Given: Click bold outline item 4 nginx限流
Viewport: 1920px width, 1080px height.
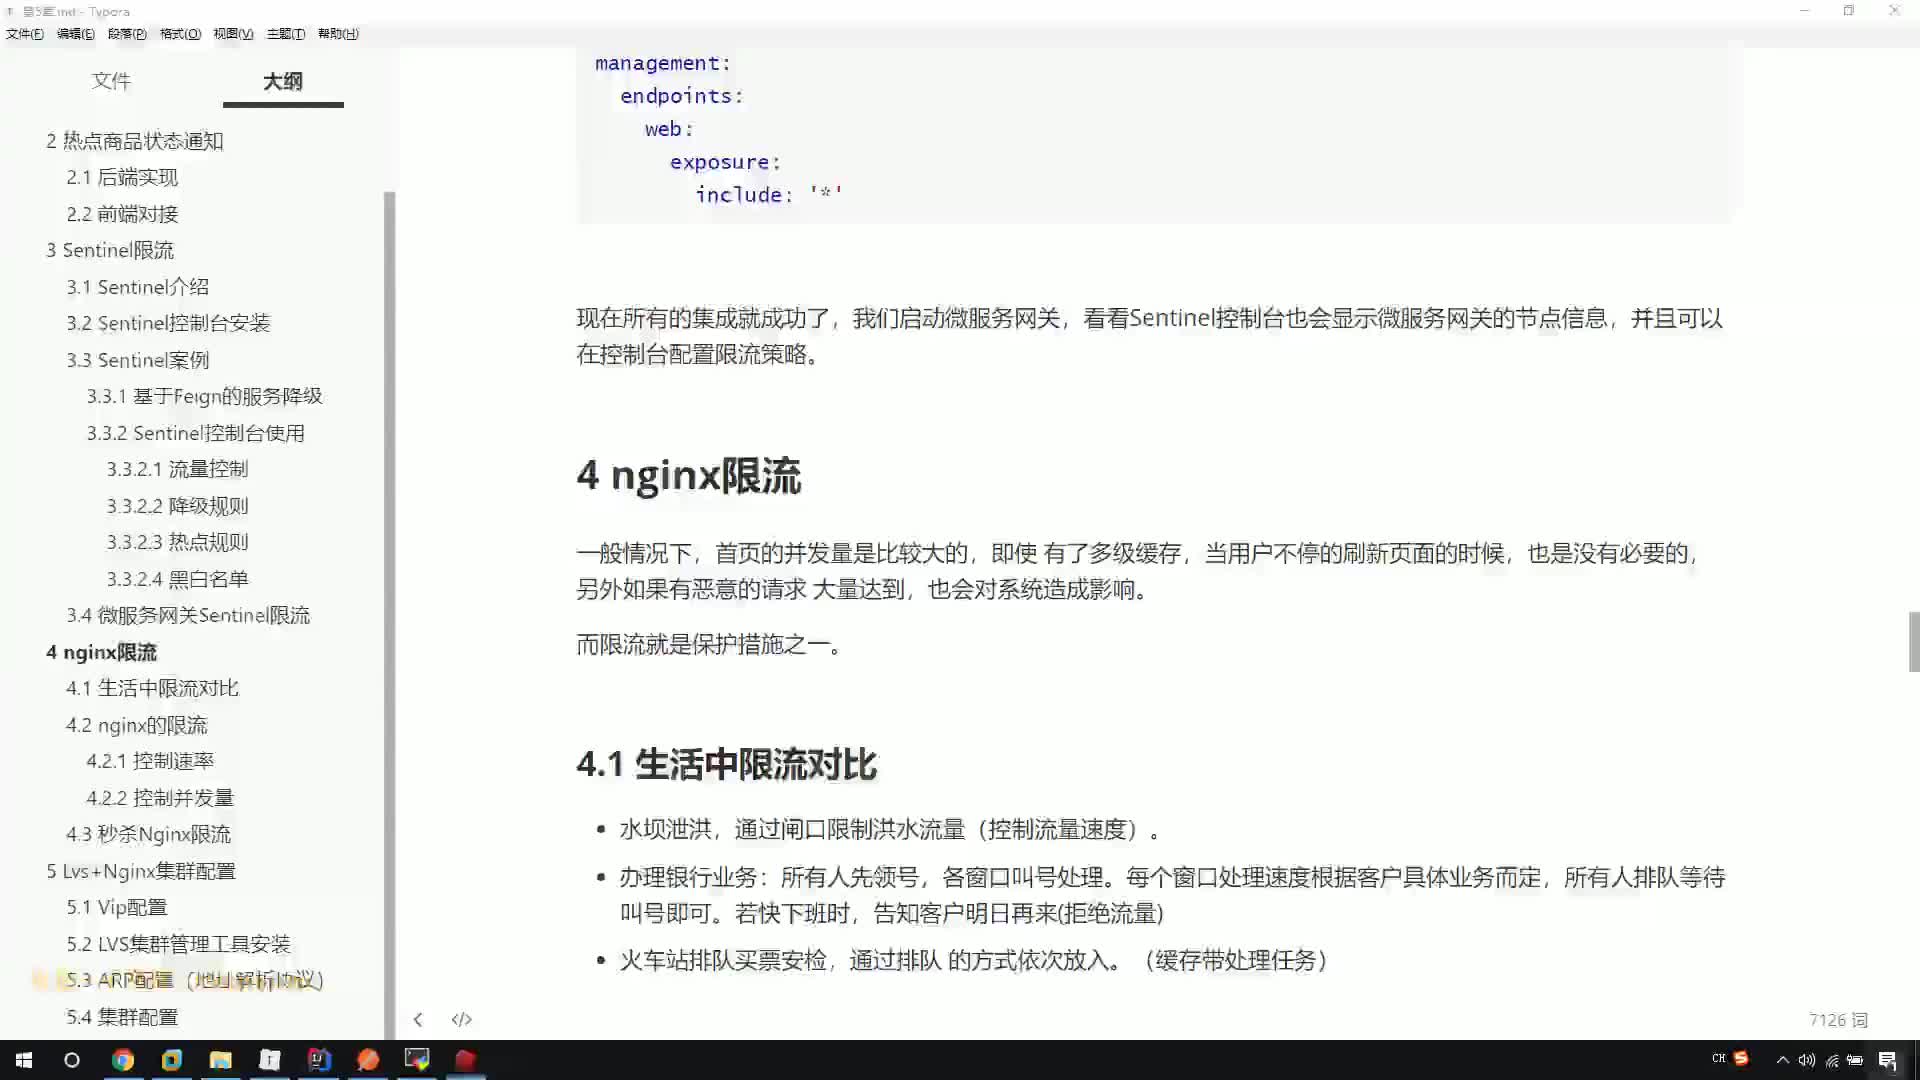Looking at the screenshot, I should click(101, 652).
